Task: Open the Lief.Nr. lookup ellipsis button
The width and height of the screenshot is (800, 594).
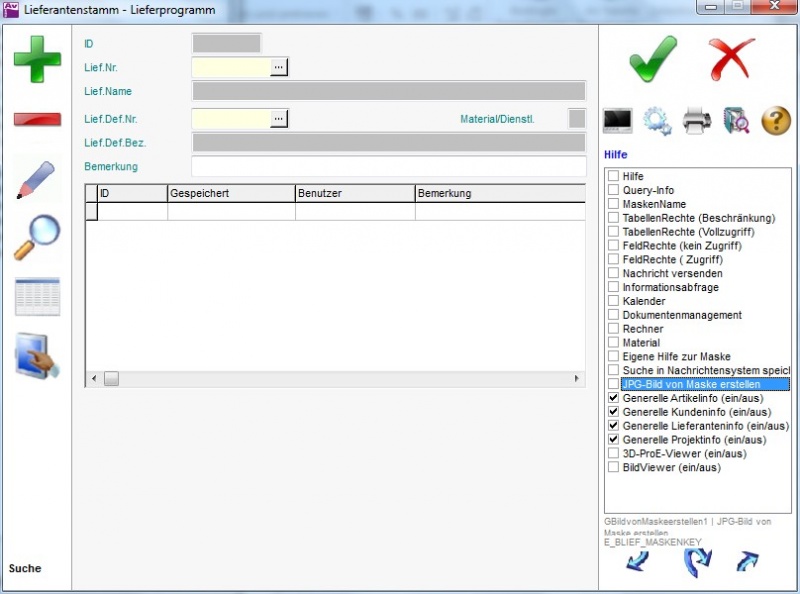Action: coord(279,67)
